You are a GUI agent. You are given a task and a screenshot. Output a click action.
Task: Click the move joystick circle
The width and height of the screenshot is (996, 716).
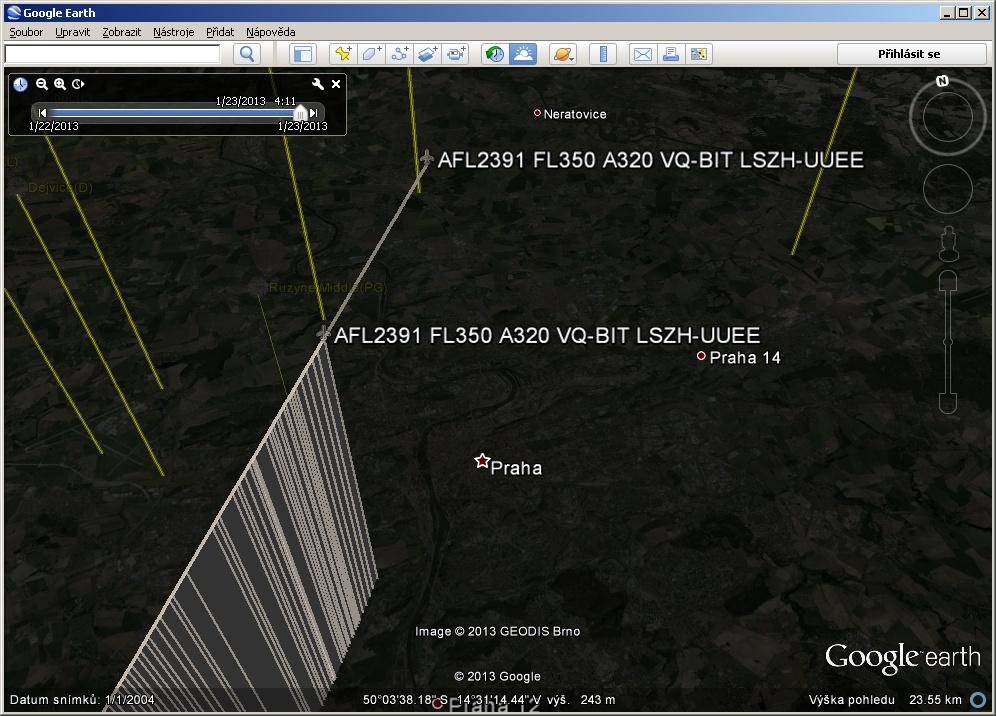(x=948, y=189)
